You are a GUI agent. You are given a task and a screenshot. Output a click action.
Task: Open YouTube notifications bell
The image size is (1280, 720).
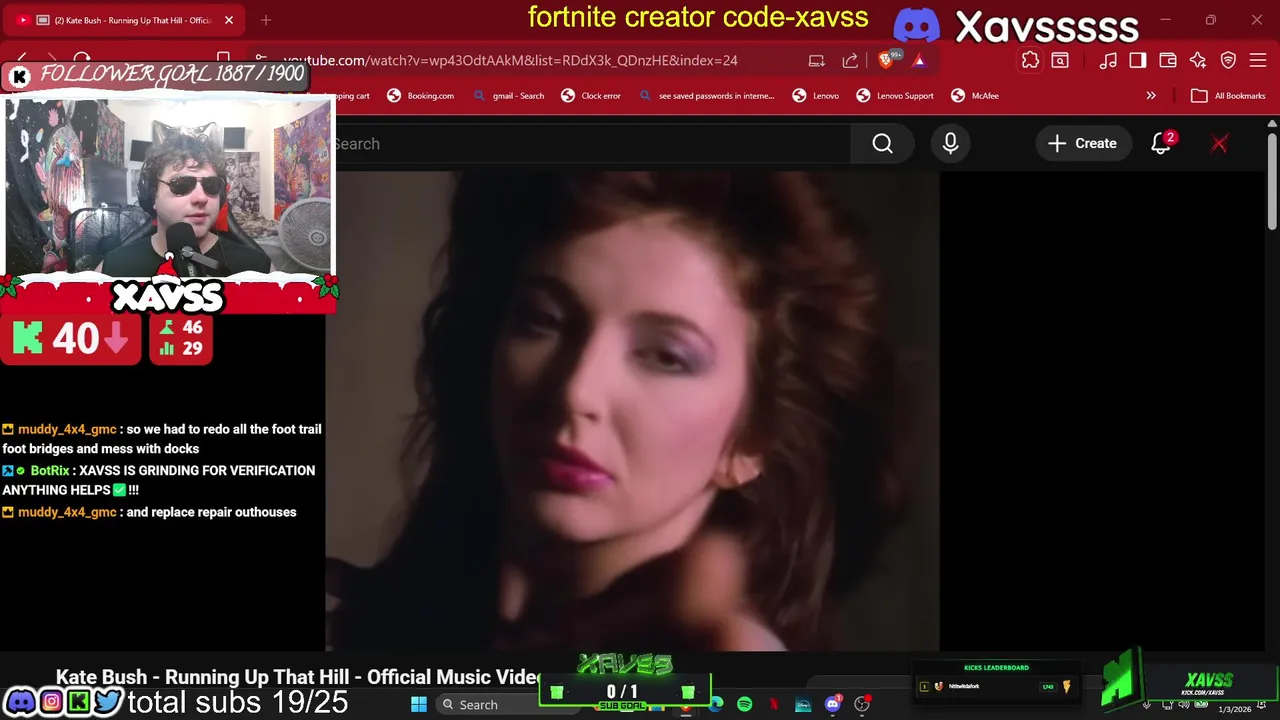[x=1161, y=144]
